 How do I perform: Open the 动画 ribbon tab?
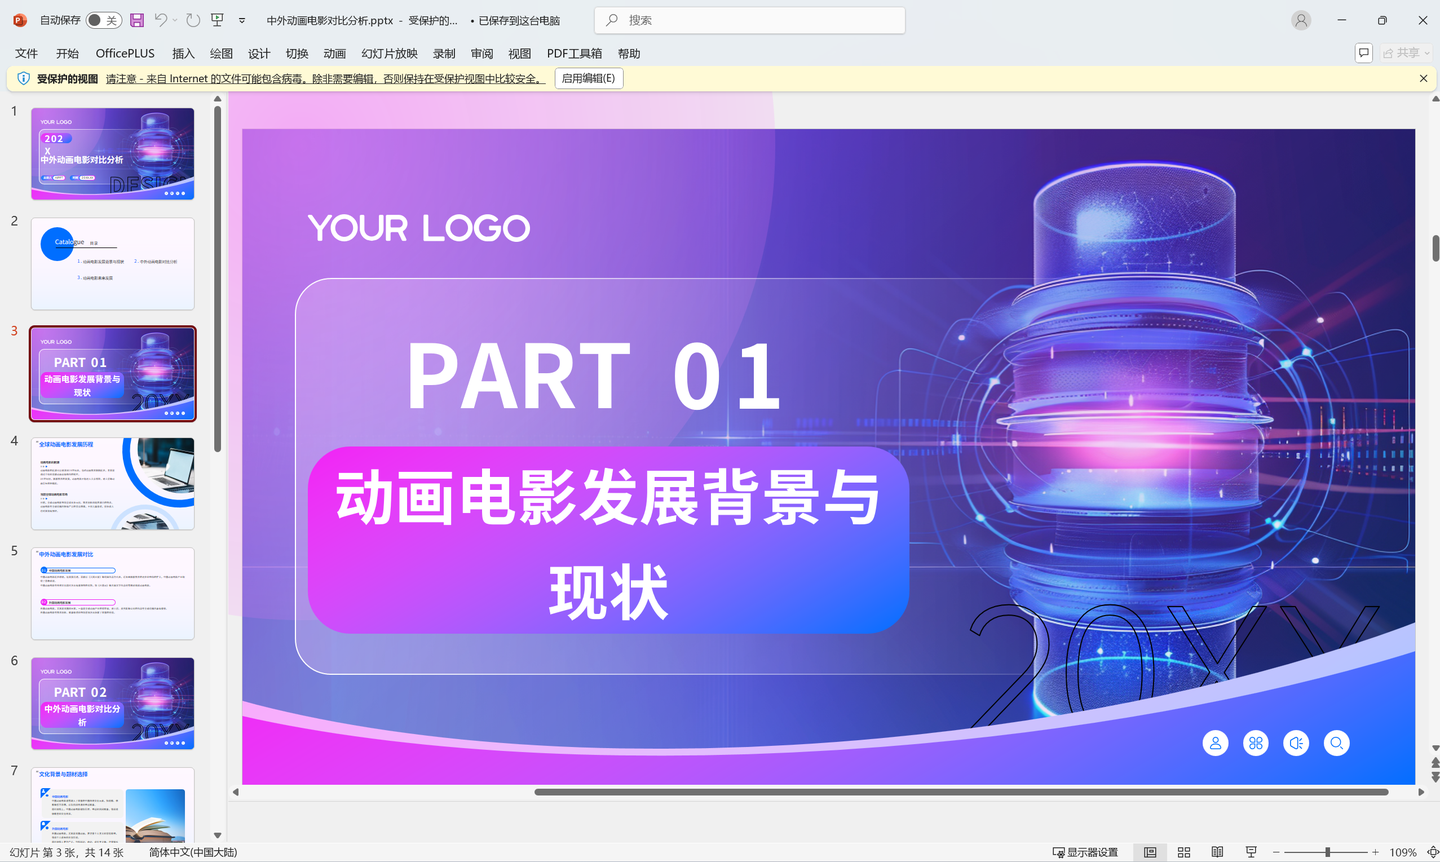334,53
